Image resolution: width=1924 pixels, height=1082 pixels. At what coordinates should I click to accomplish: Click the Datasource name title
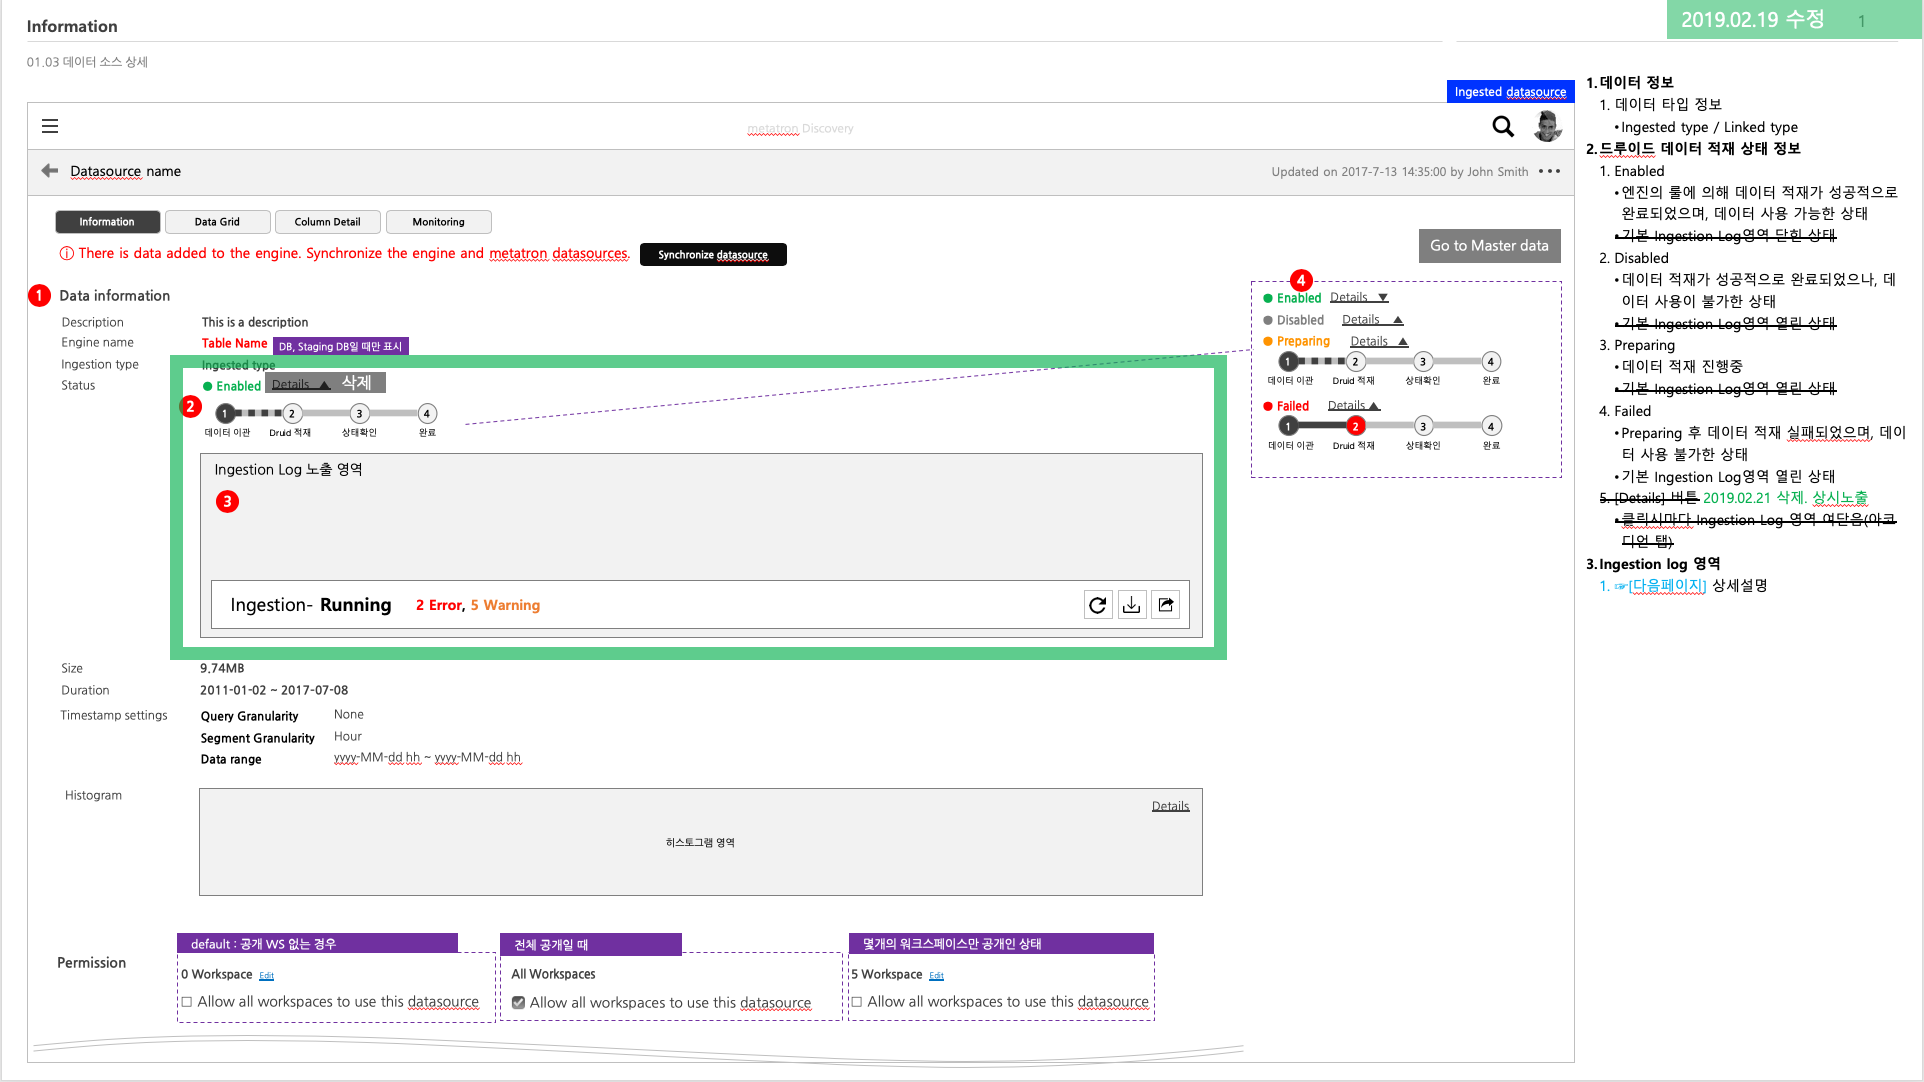[x=125, y=171]
